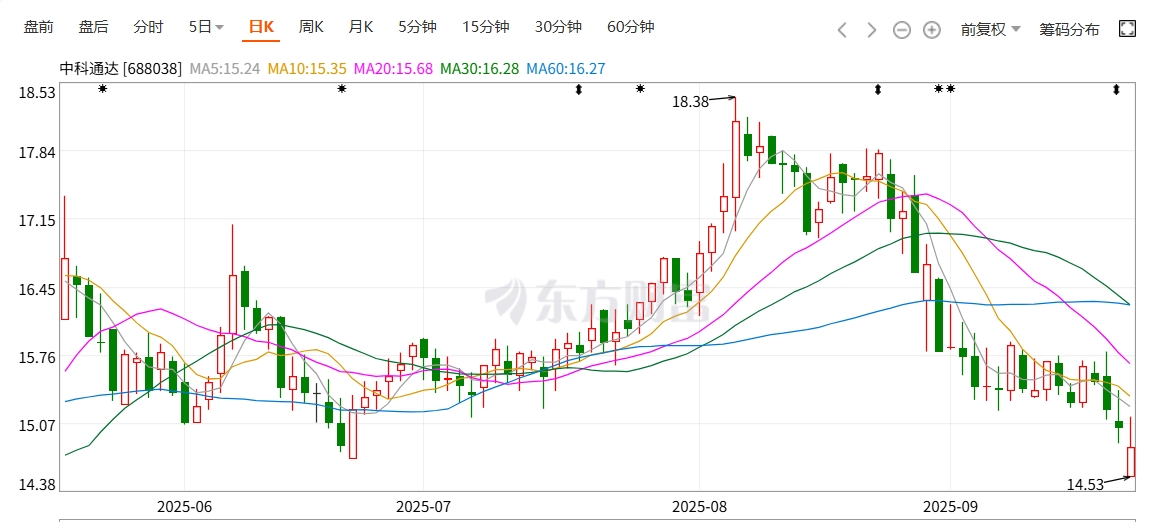
Task: Click the 14.53 low price annotation
Action: [1086, 485]
